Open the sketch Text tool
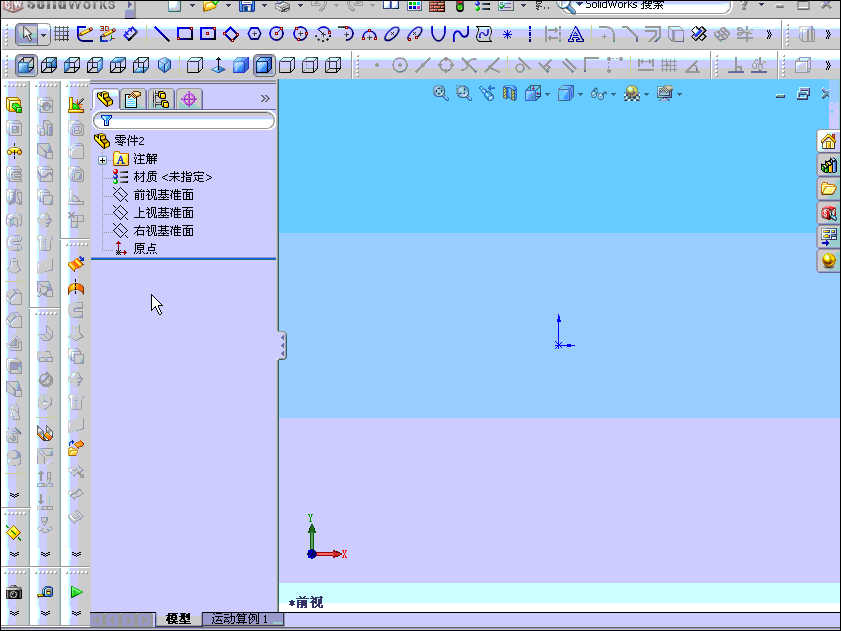 tap(576, 34)
